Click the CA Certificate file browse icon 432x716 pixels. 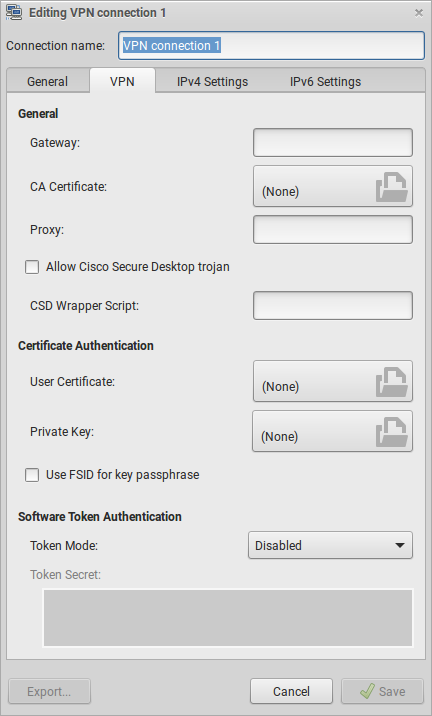click(392, 187)
